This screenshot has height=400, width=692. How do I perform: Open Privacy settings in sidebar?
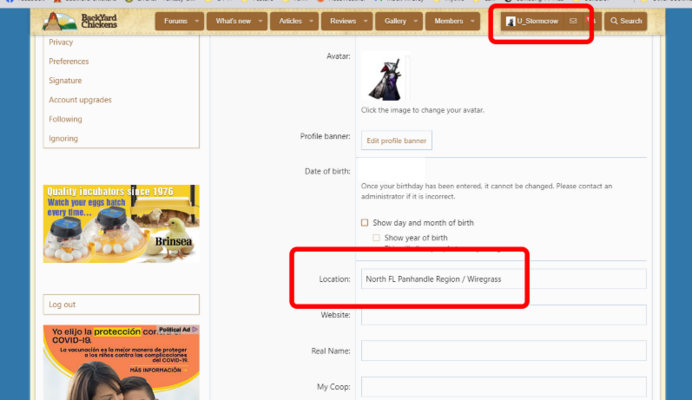(x=61, y=42)
